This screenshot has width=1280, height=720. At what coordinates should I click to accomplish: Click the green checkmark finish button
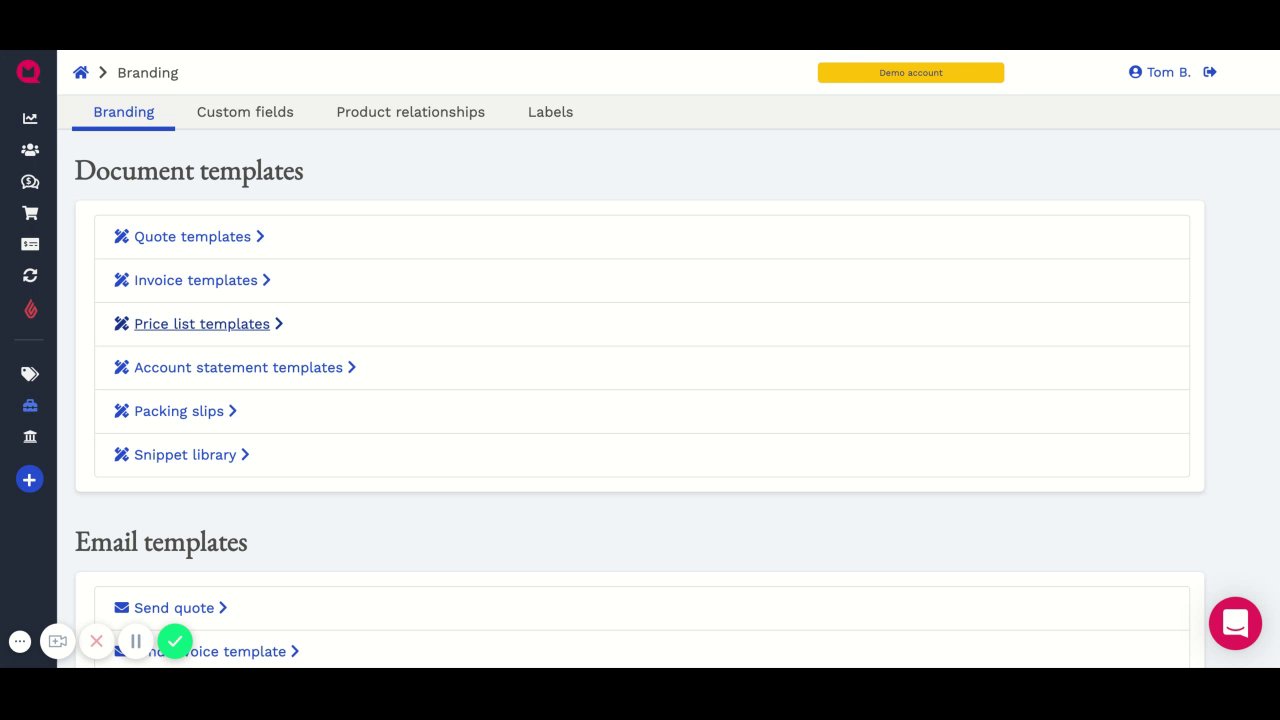(x=175, y=641)
